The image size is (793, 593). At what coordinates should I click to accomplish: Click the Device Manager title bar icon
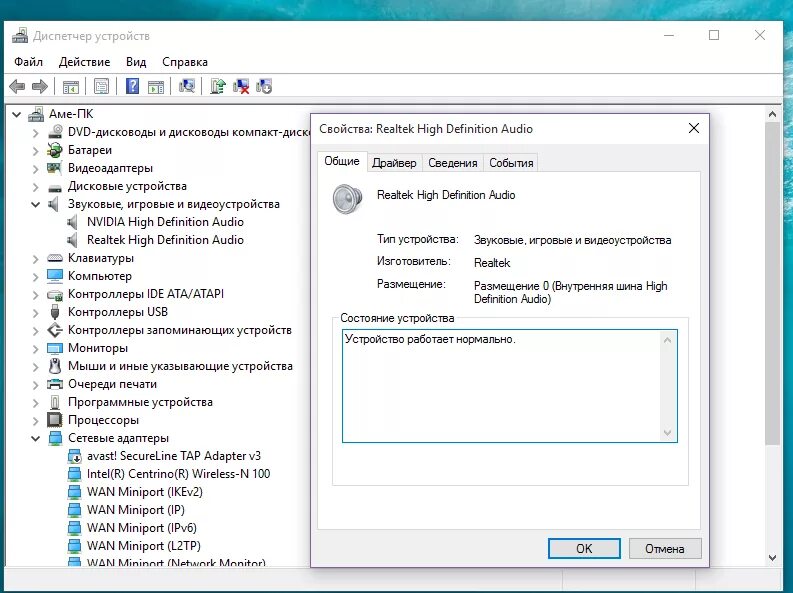click(x=20, y=35)
